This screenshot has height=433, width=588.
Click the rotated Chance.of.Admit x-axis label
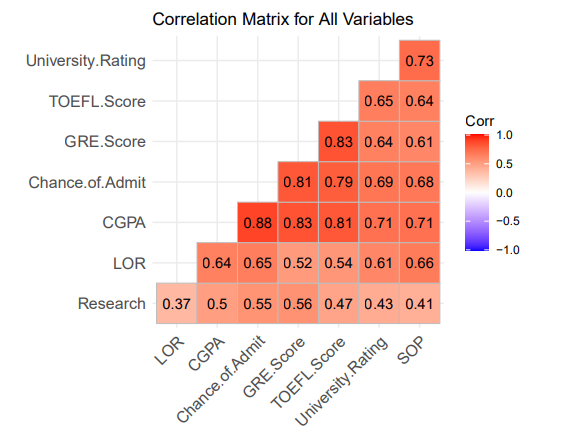coord(221,379)
